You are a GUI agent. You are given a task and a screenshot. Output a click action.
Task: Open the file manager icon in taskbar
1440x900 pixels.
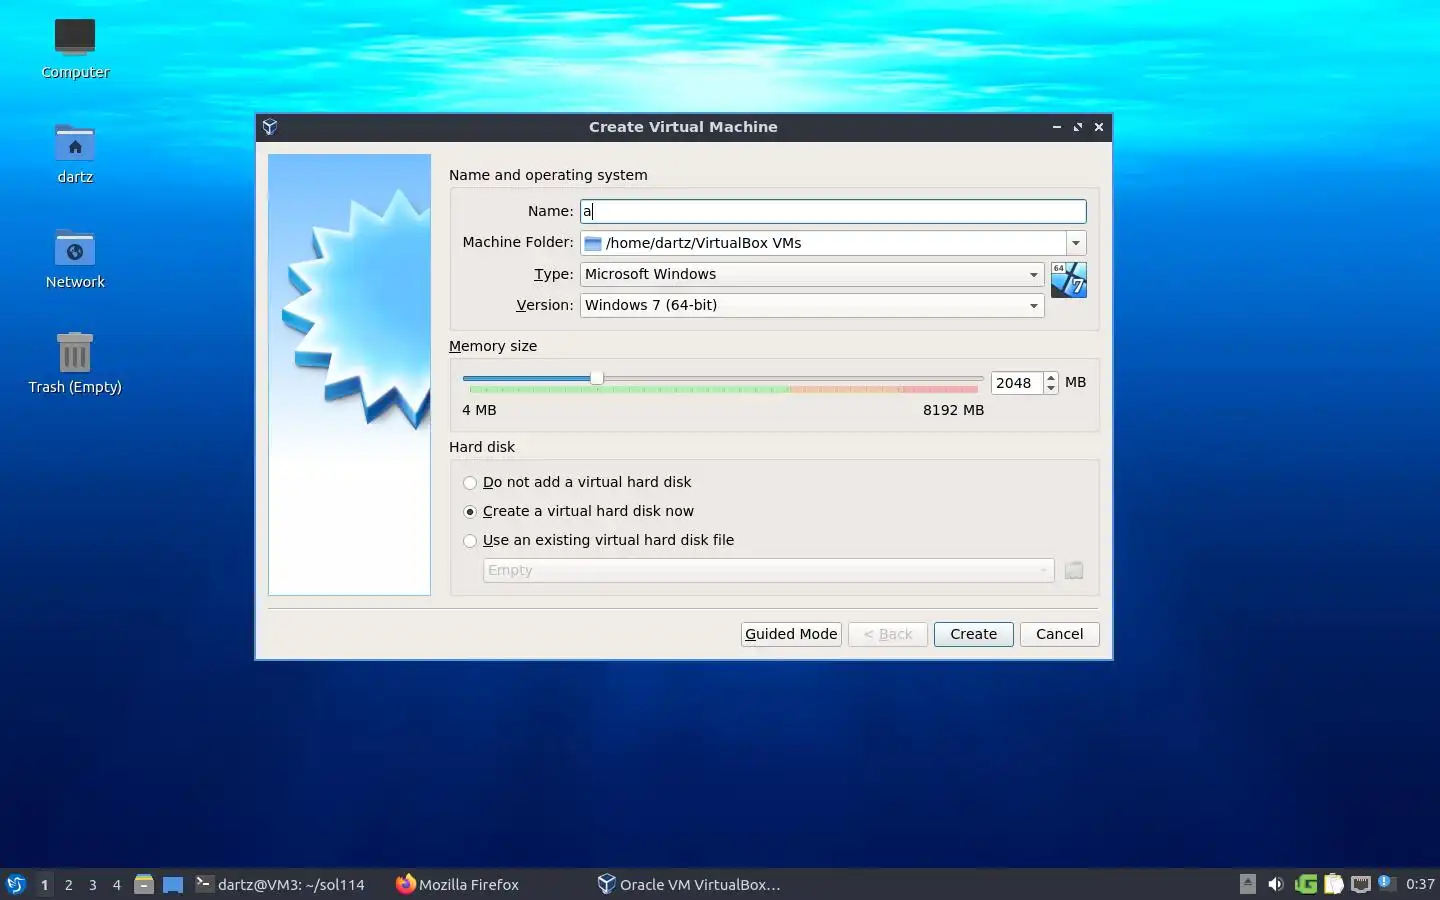[x=144, y=884]
